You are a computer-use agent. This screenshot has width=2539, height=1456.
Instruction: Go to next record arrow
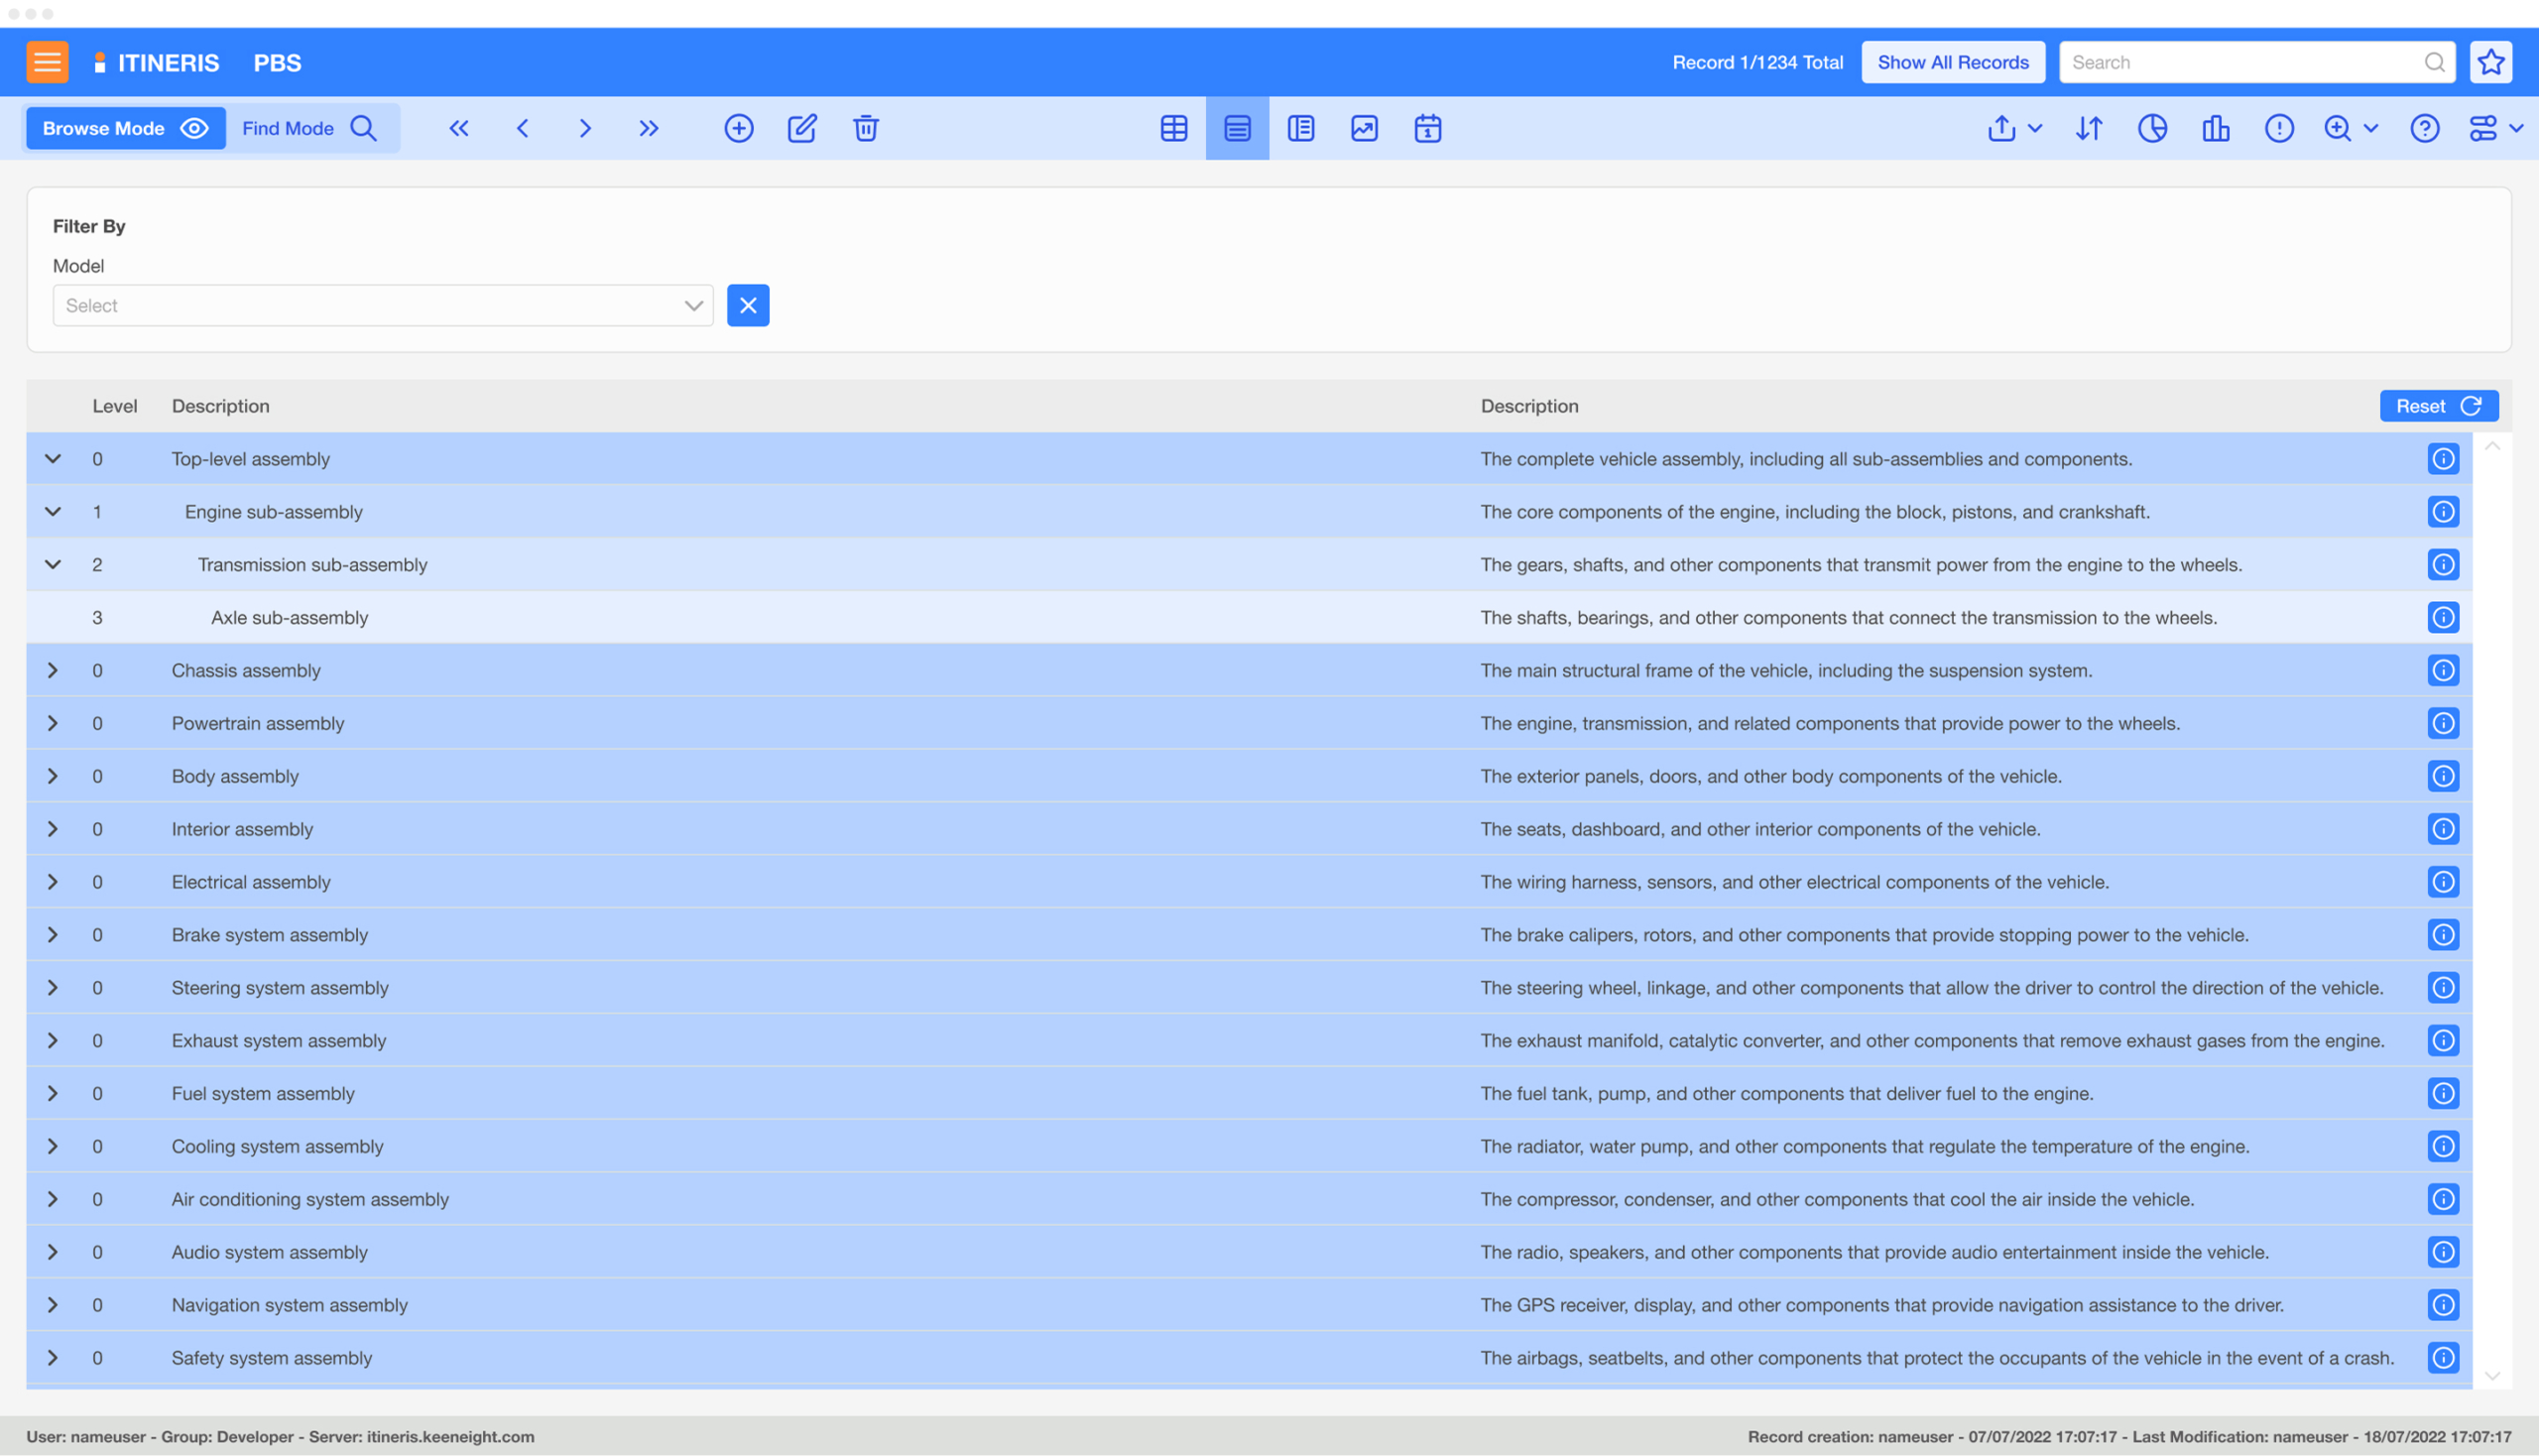(585, 128)
